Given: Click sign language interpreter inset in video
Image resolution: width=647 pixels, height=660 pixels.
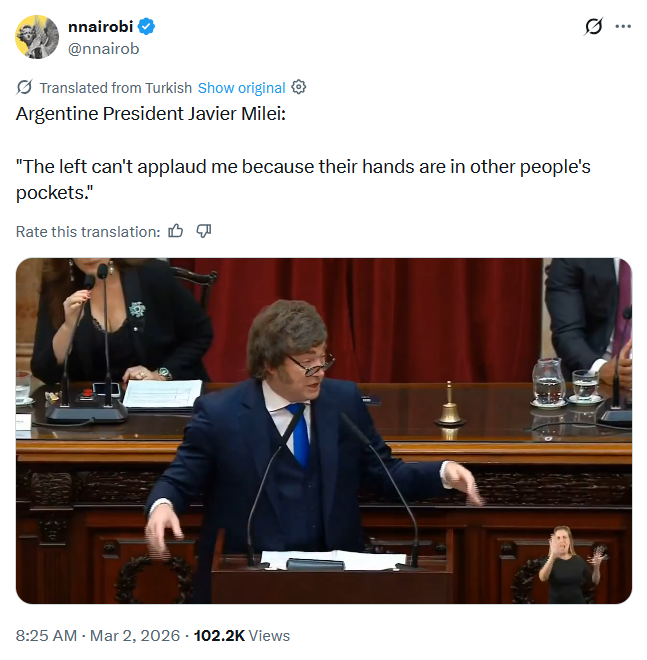Looking at the screenshot, I should pyautogui.click(x=573, y=564).
